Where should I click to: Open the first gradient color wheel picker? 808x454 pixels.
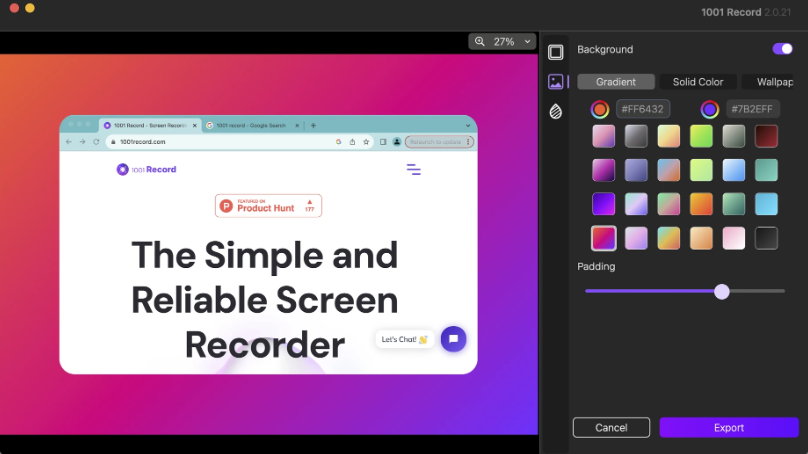pyautogui.click(x=600, y=109)
